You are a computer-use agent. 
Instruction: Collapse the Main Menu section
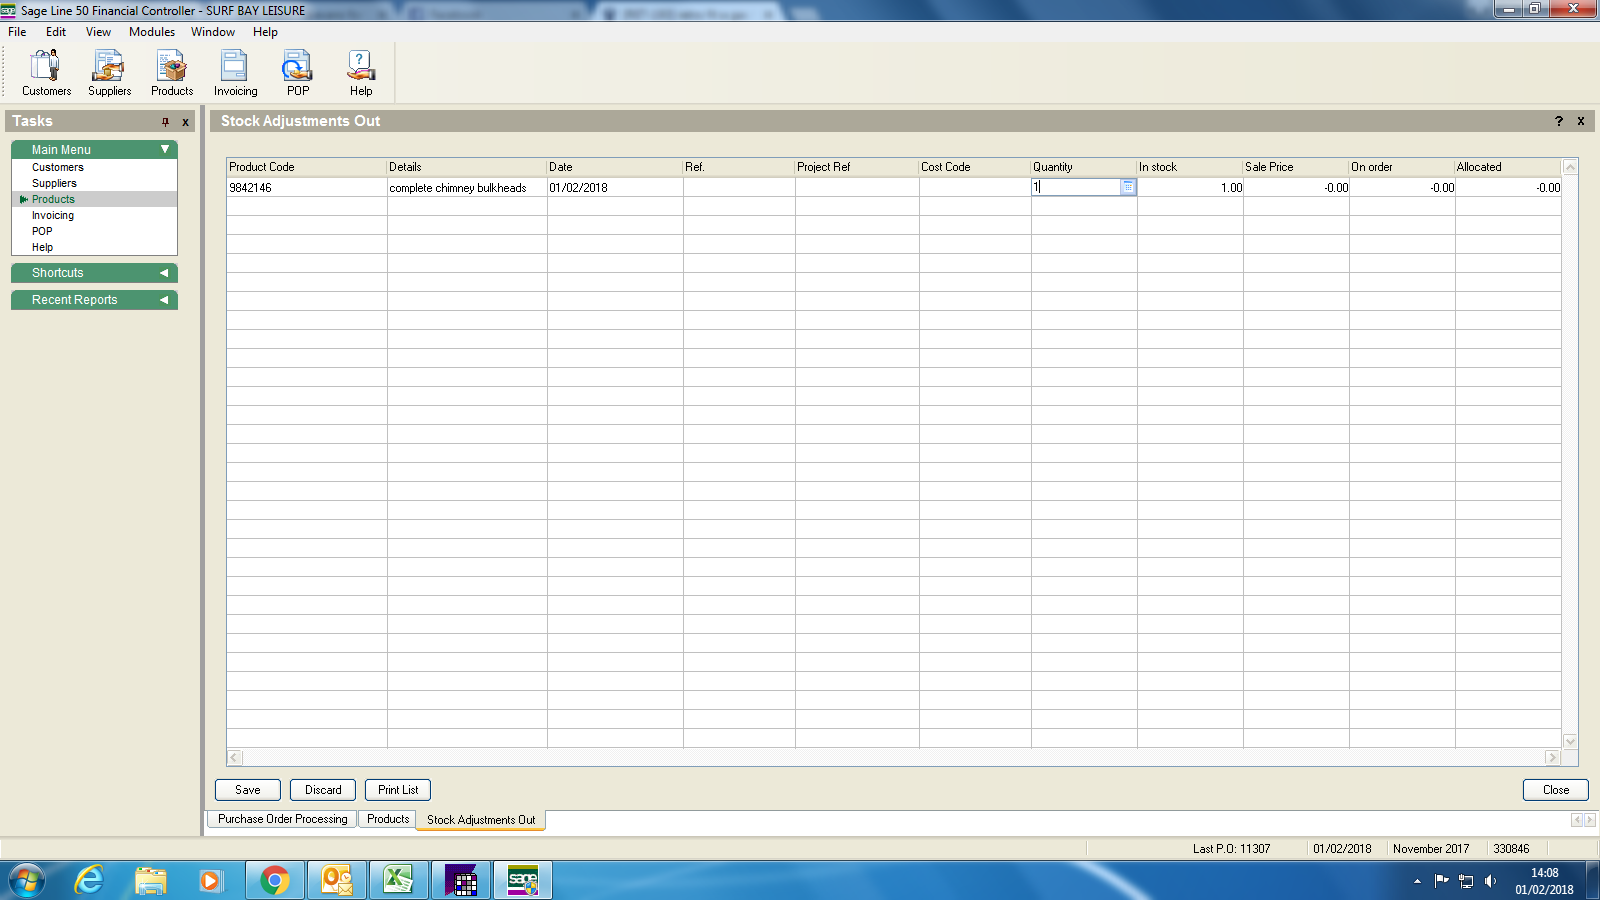pyautogui.click(x=165, y=149)
